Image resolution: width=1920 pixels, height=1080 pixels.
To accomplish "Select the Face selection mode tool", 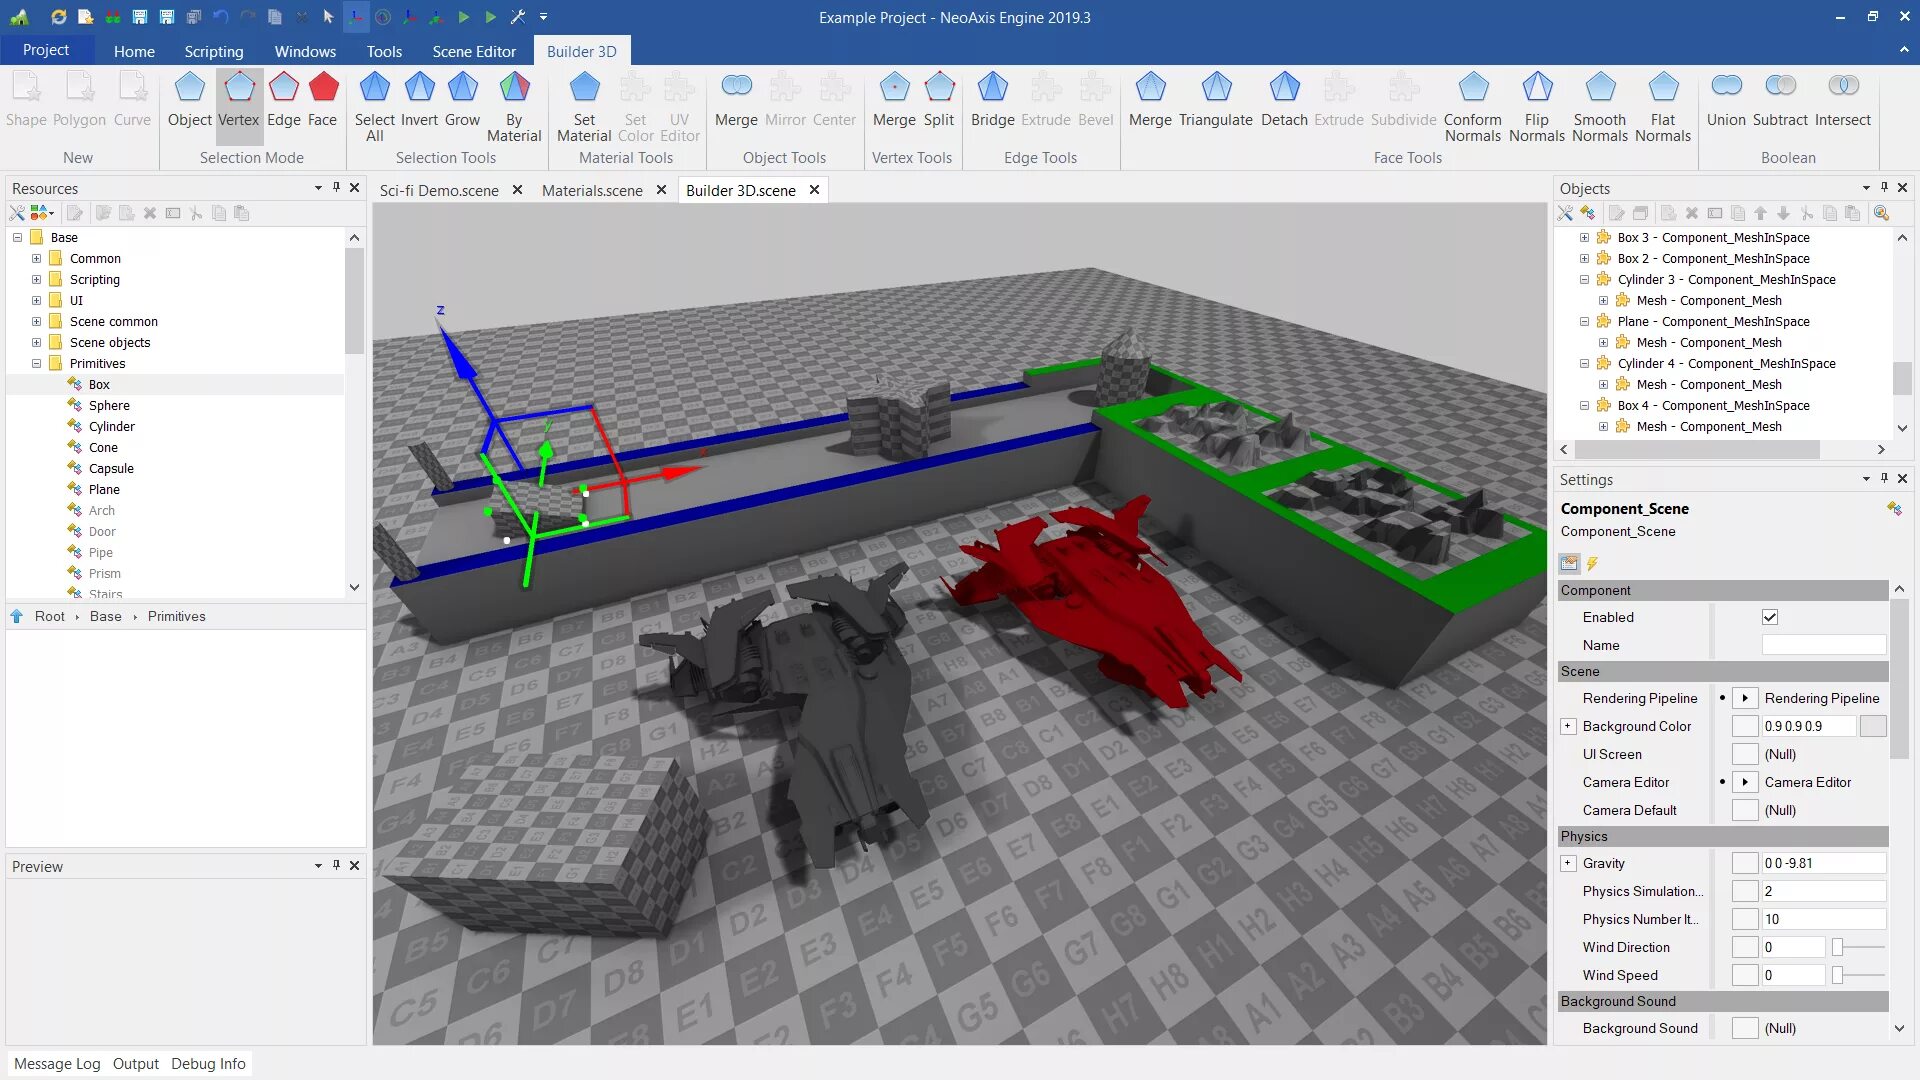I will tap(322, 99).
